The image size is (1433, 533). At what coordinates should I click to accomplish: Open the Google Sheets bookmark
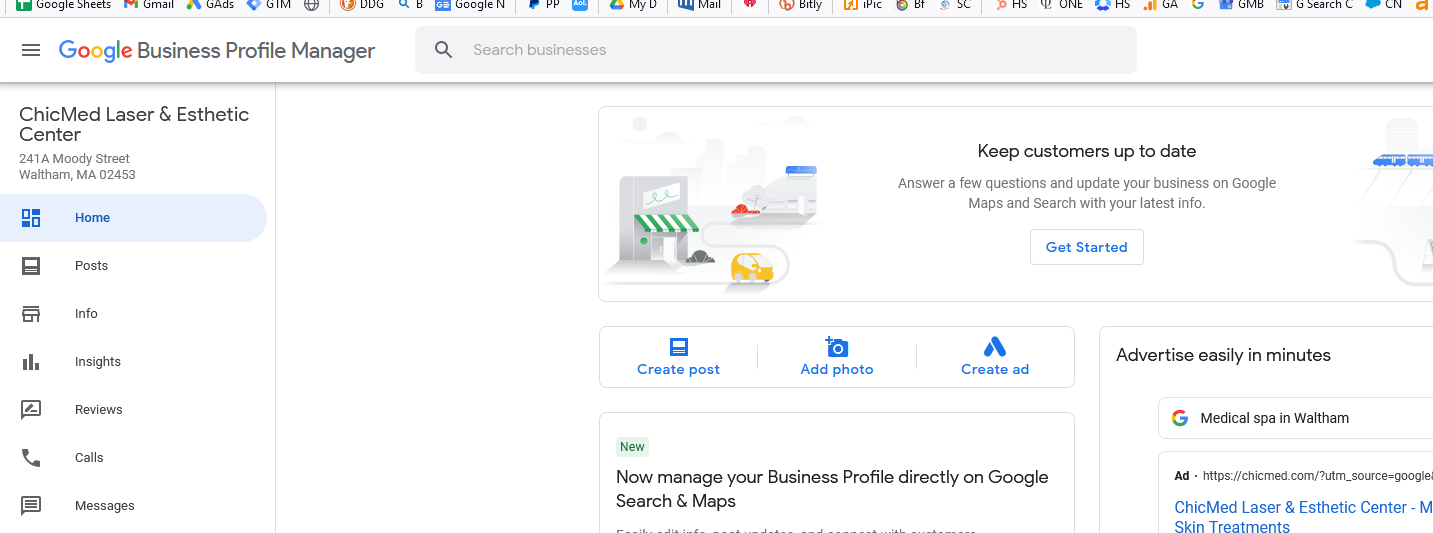(63, 5)
